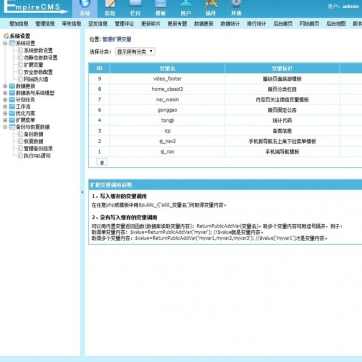Click the 系统设置 panel header icon

pos(6,36)
